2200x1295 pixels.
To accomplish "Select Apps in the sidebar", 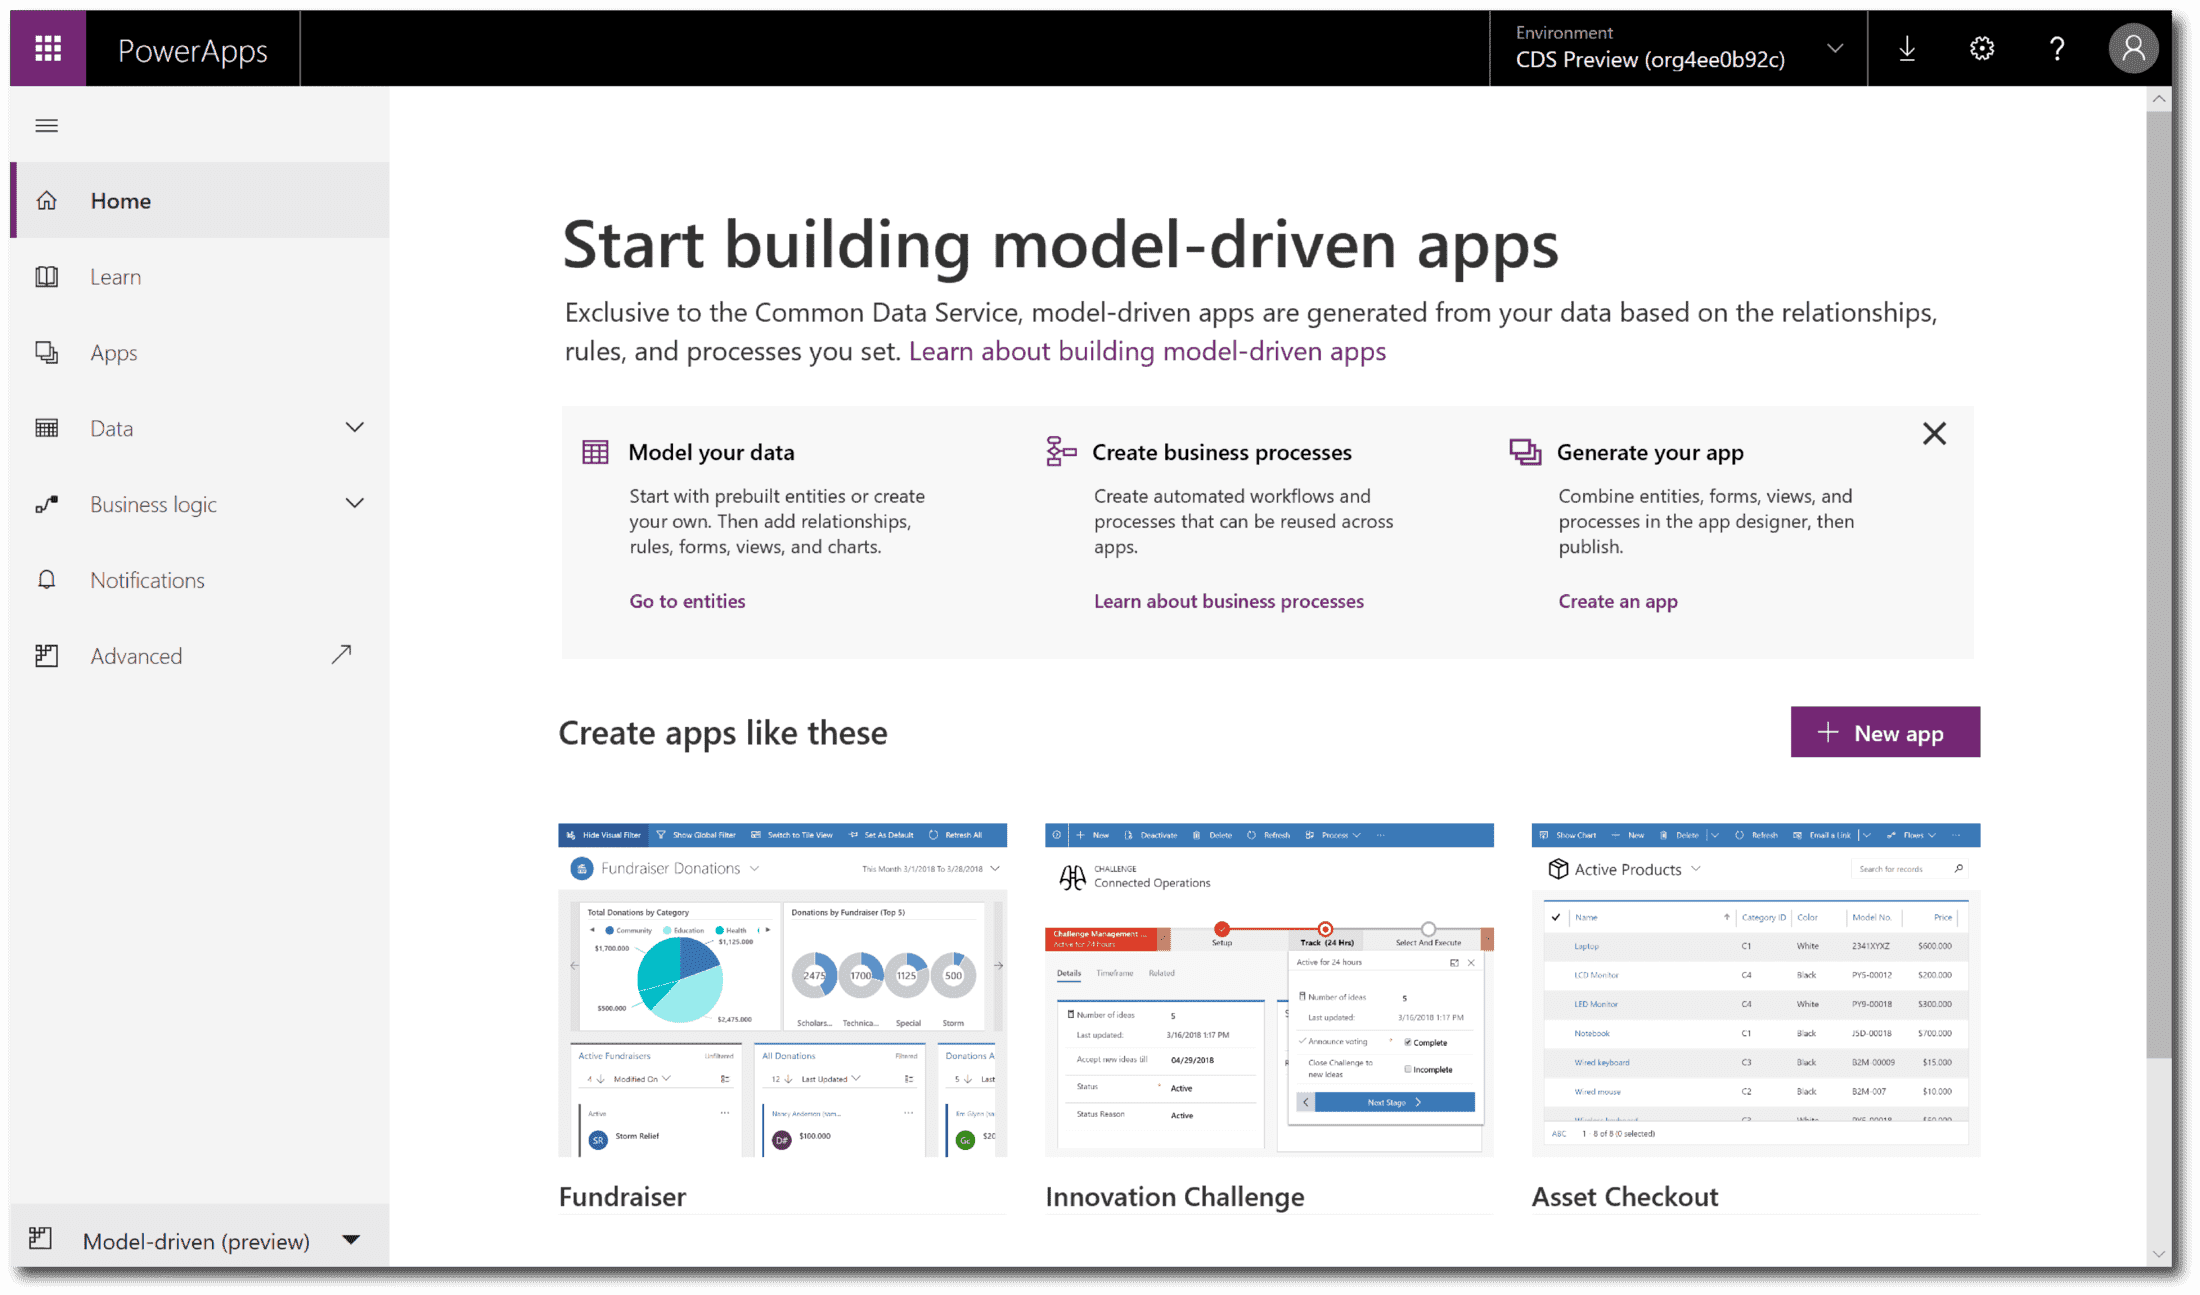I will point(200,353).
